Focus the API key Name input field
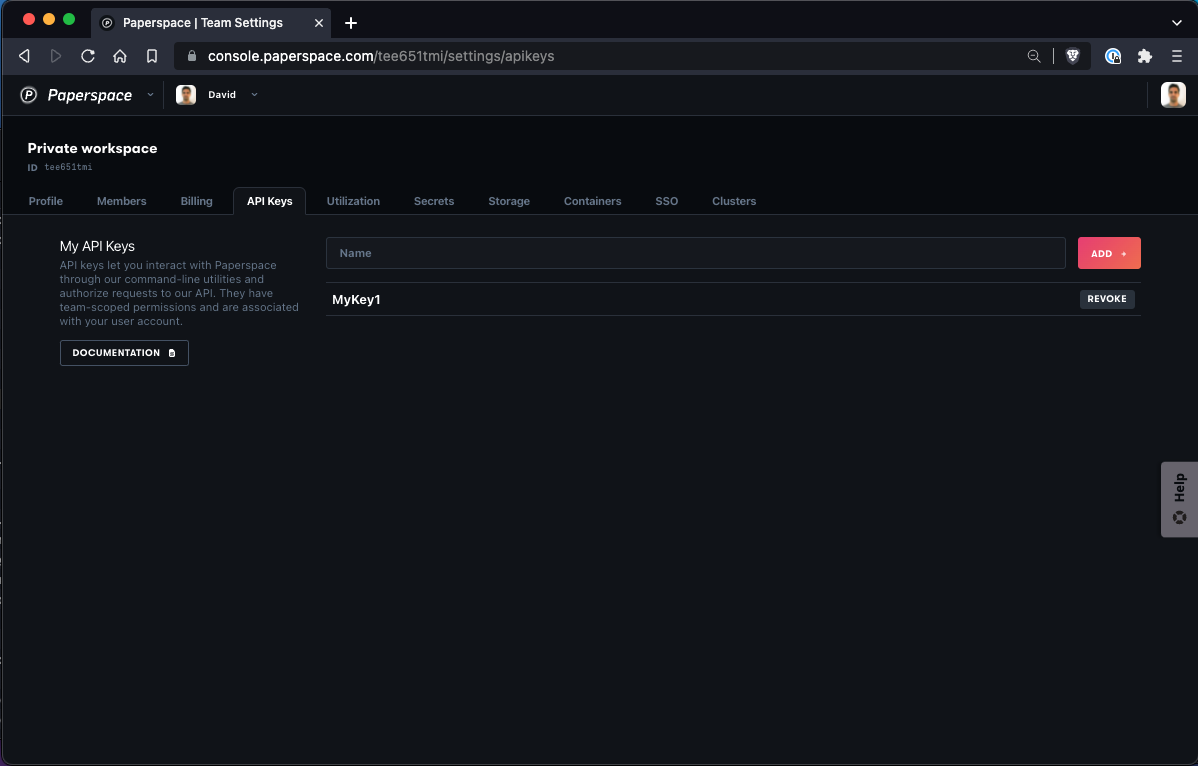 point(695,253)
